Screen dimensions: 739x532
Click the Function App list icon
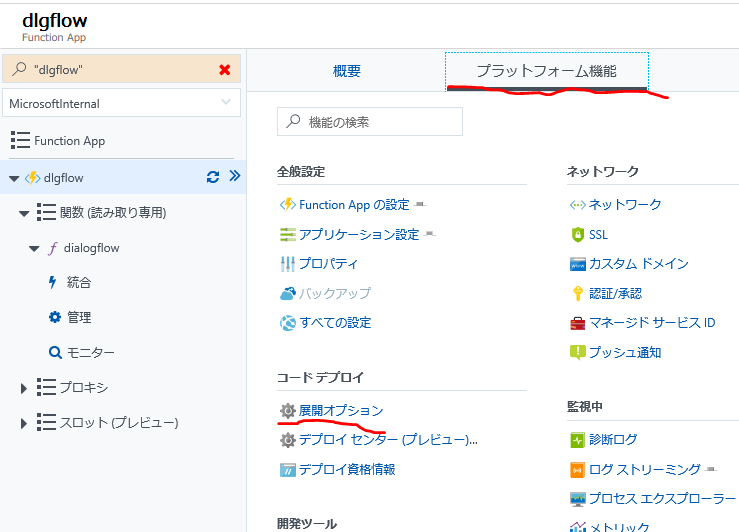click(x=20, y=140)
